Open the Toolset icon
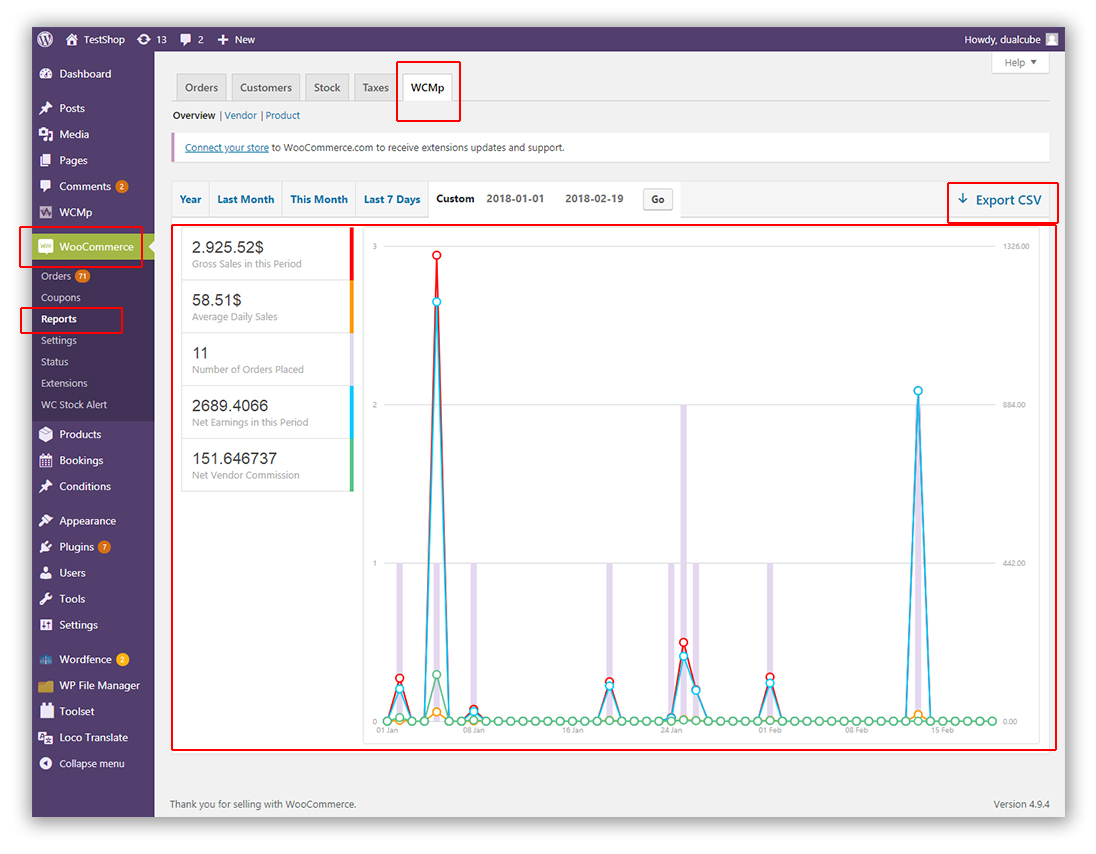1096x854 pixels. coord(46,711)
